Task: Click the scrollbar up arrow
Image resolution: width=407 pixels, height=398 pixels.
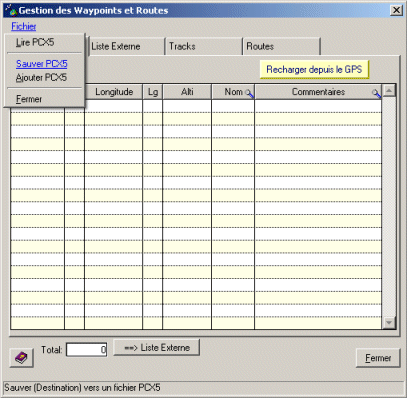Action: click(389, 91)
